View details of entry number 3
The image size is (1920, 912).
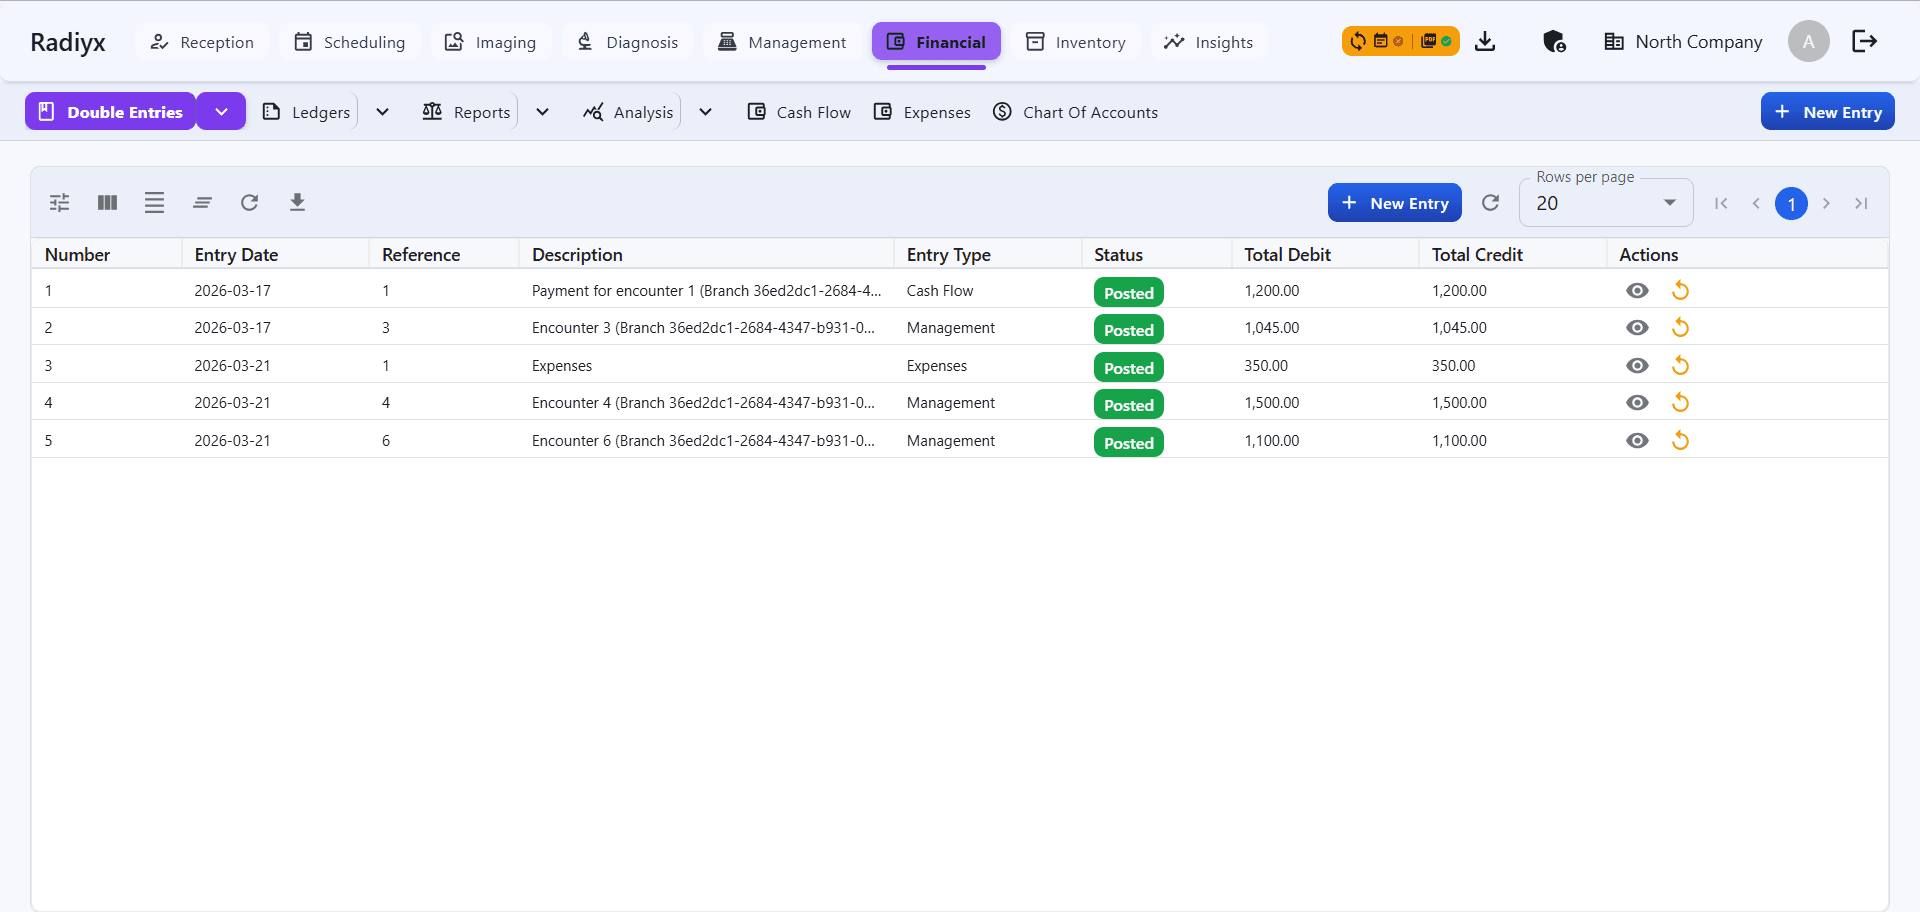tap(1637, 365)
